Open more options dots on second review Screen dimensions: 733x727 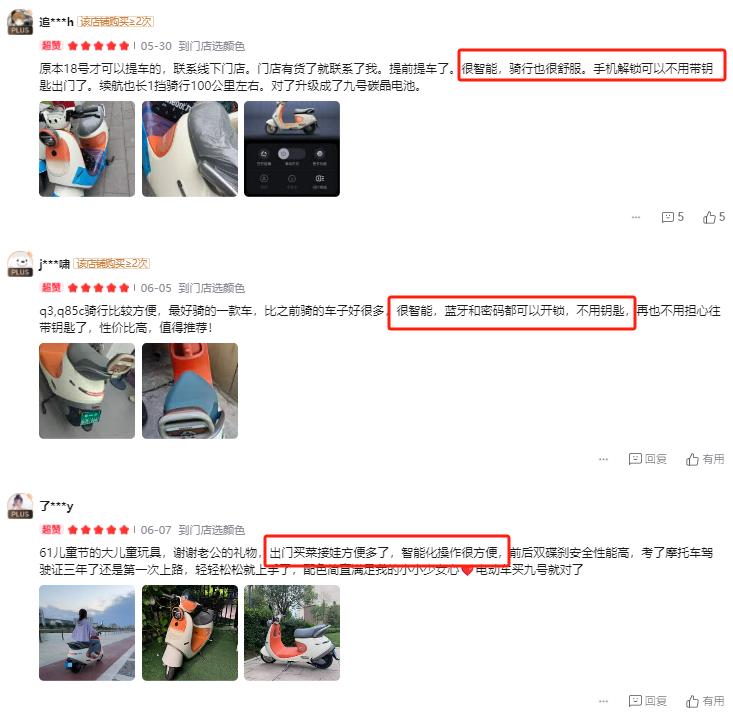603,459
